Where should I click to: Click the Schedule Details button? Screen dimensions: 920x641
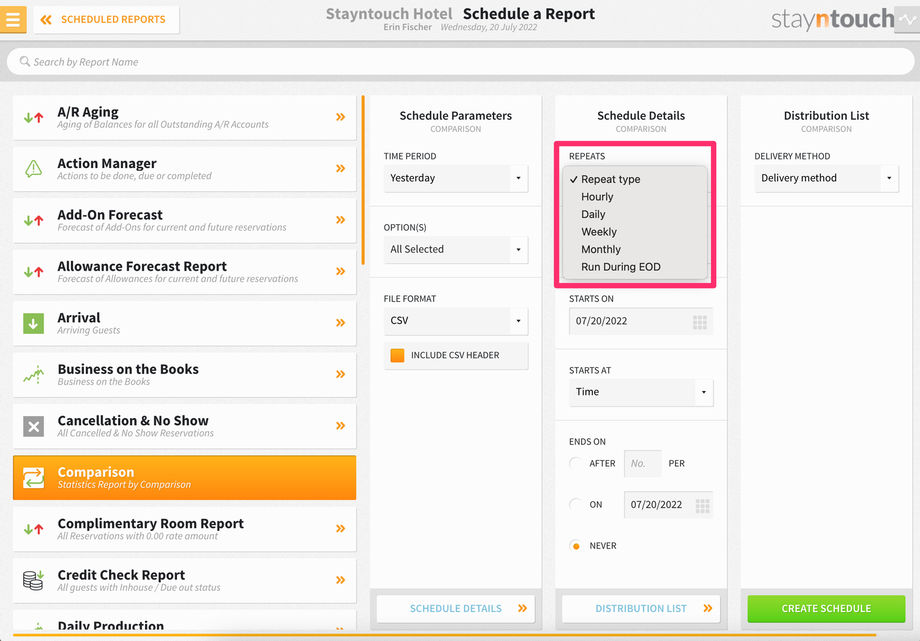(x=456, y=609)
